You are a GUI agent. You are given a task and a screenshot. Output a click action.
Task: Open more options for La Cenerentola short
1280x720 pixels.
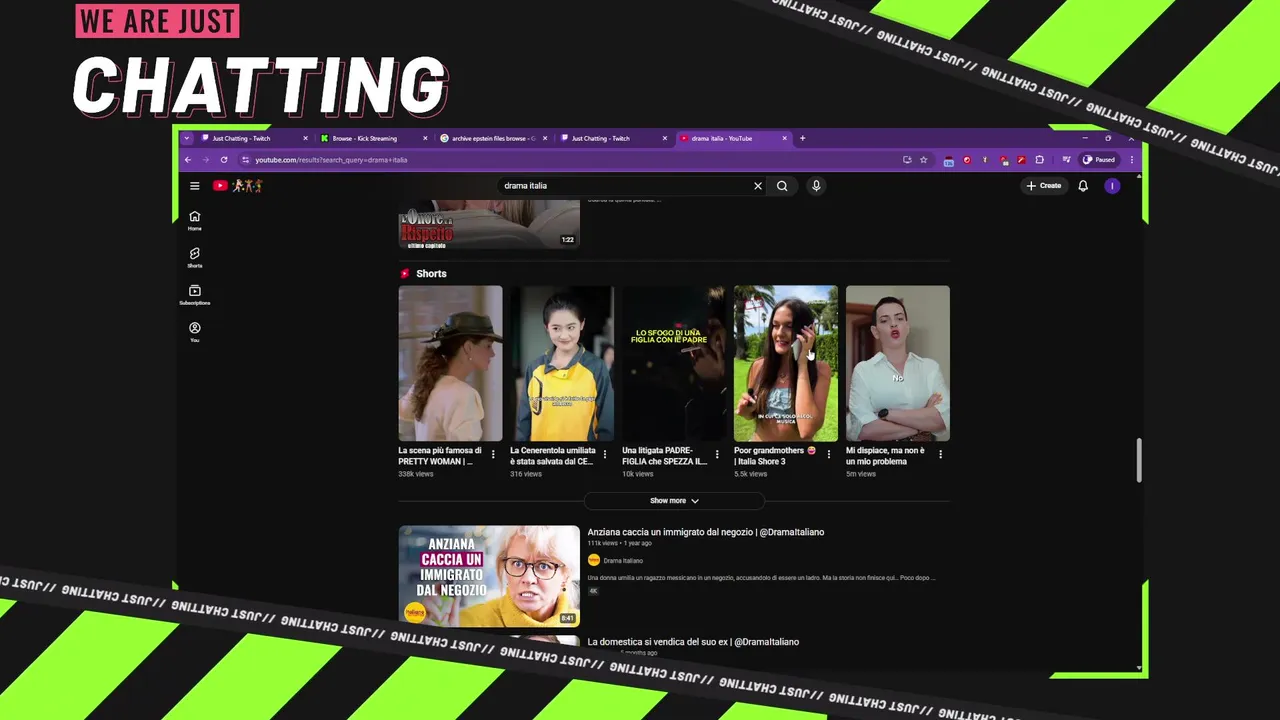point(605,455)
